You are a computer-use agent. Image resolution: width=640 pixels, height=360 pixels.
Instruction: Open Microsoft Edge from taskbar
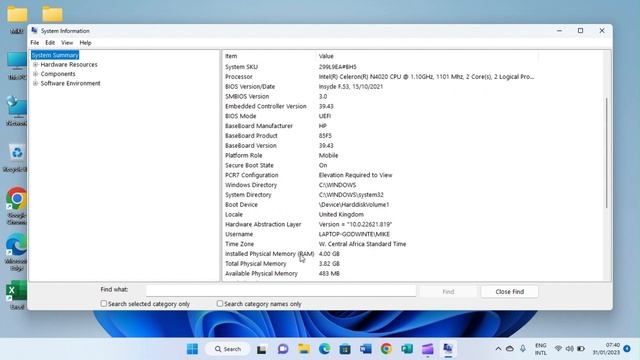[324, 349]
